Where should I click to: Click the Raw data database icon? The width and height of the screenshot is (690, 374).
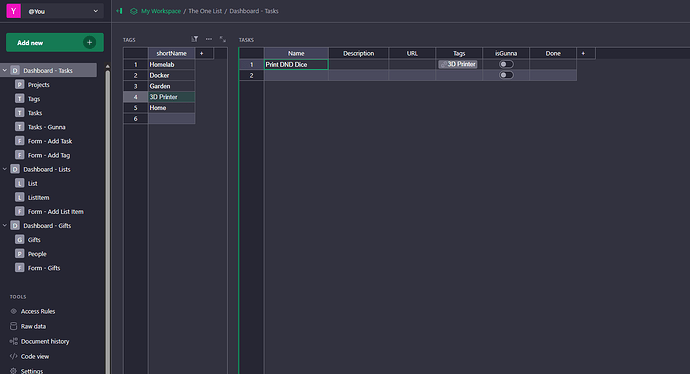pos(13,326)
